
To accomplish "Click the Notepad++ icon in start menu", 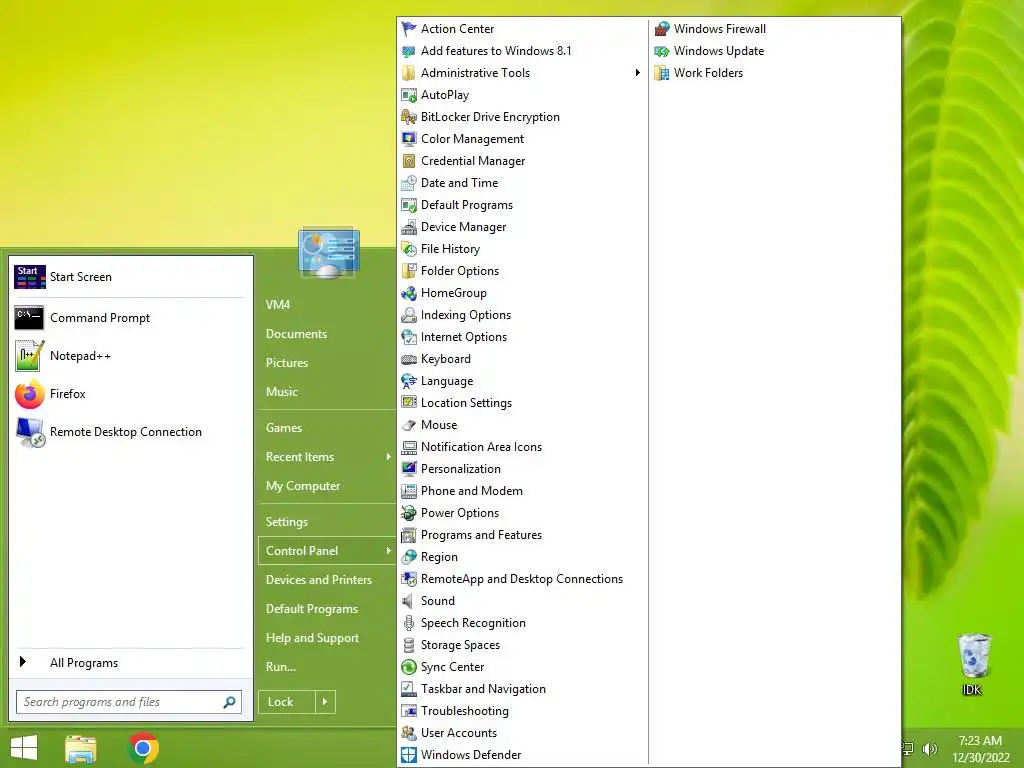I will point(30,356).
